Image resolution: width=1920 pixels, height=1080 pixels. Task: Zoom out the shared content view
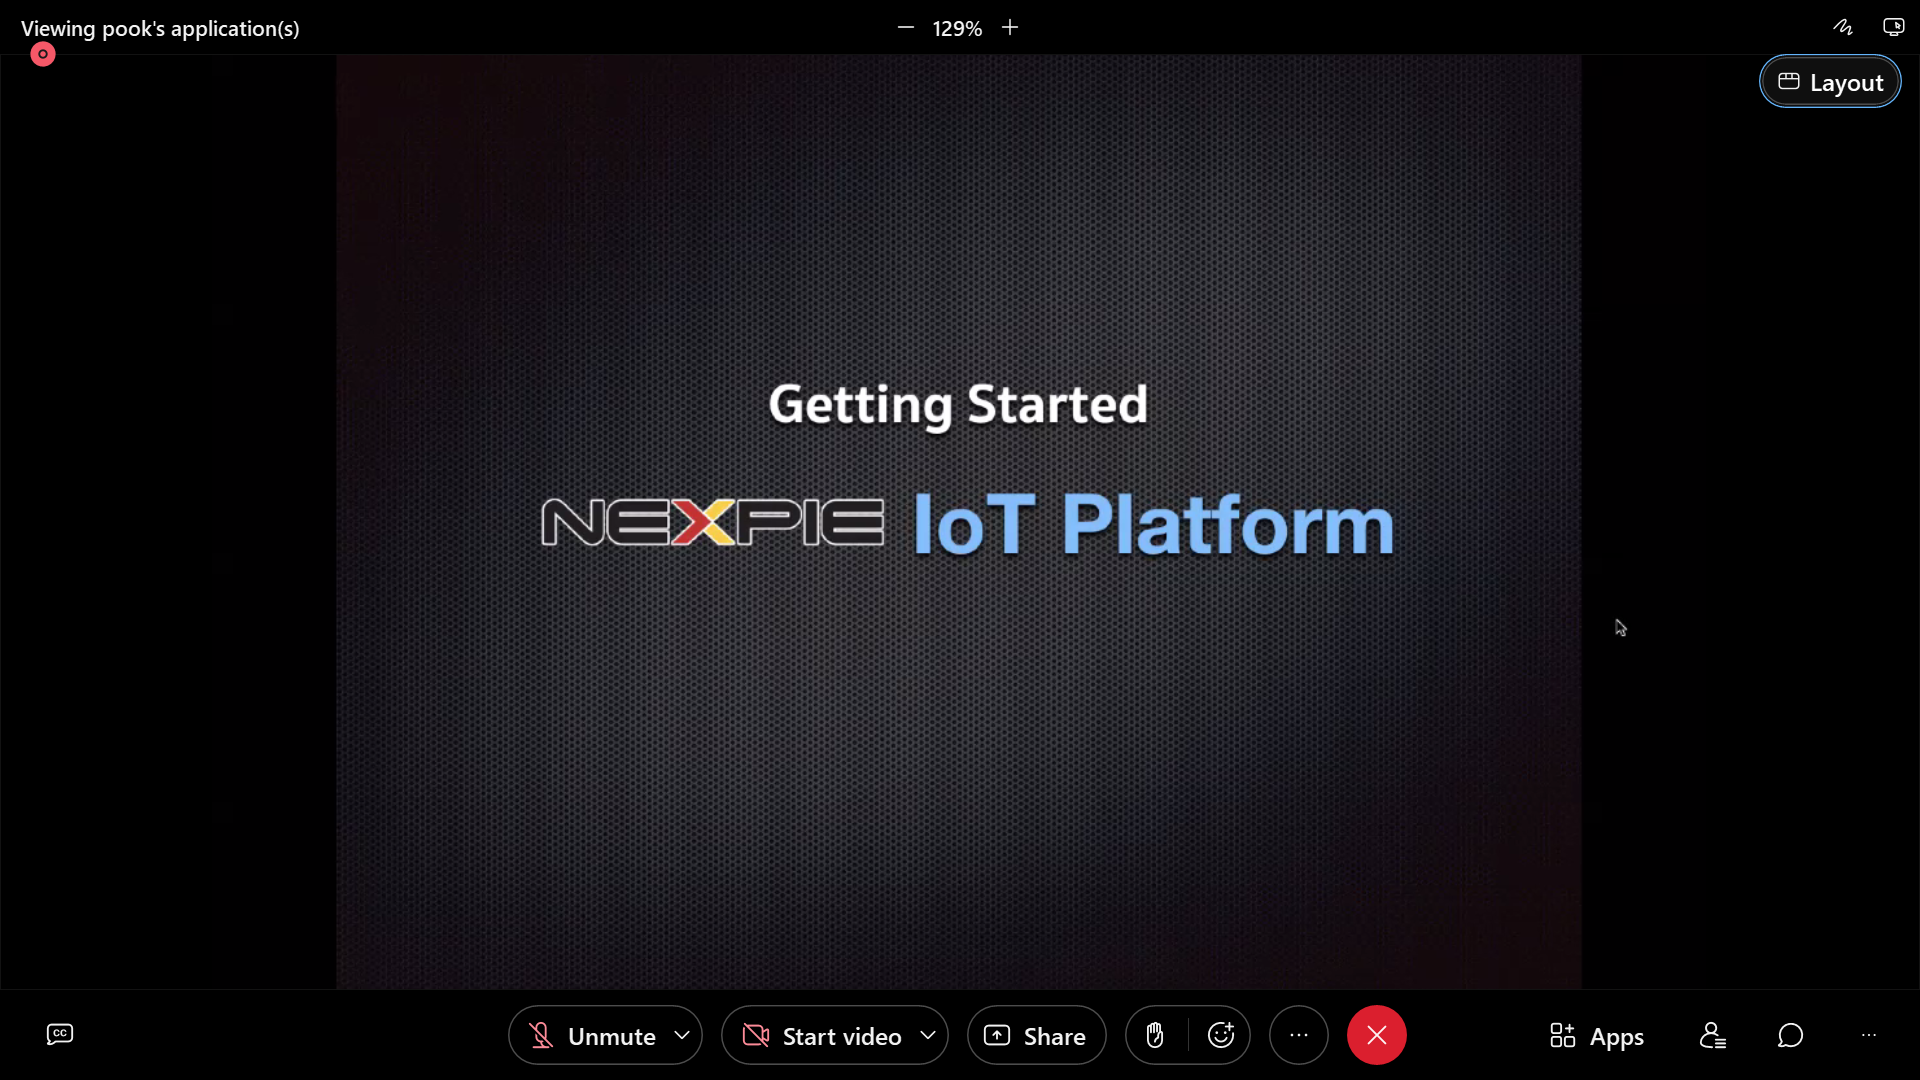(x=906, y=28)
